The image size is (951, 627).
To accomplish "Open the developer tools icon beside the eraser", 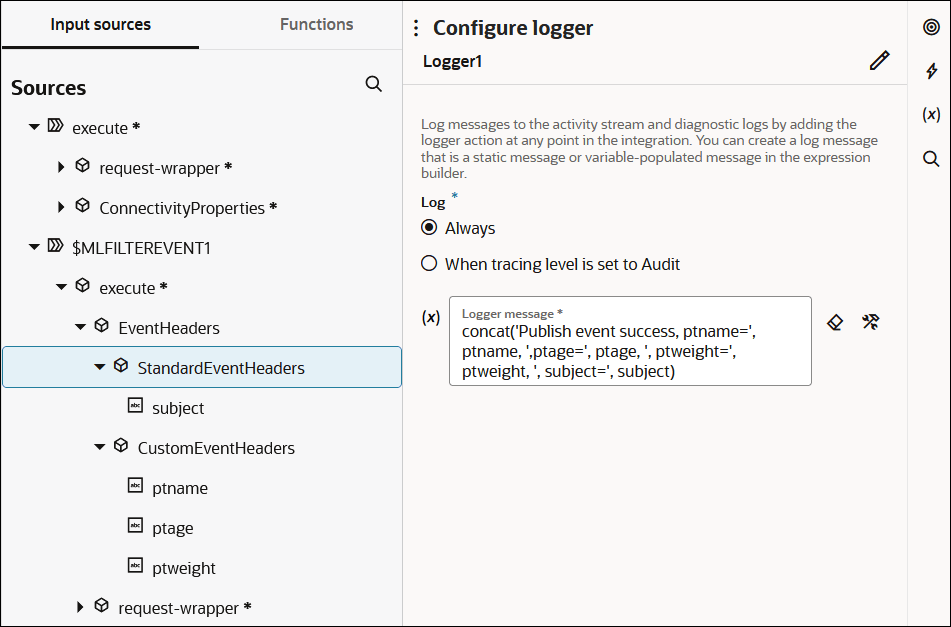I will coord(870,322).
